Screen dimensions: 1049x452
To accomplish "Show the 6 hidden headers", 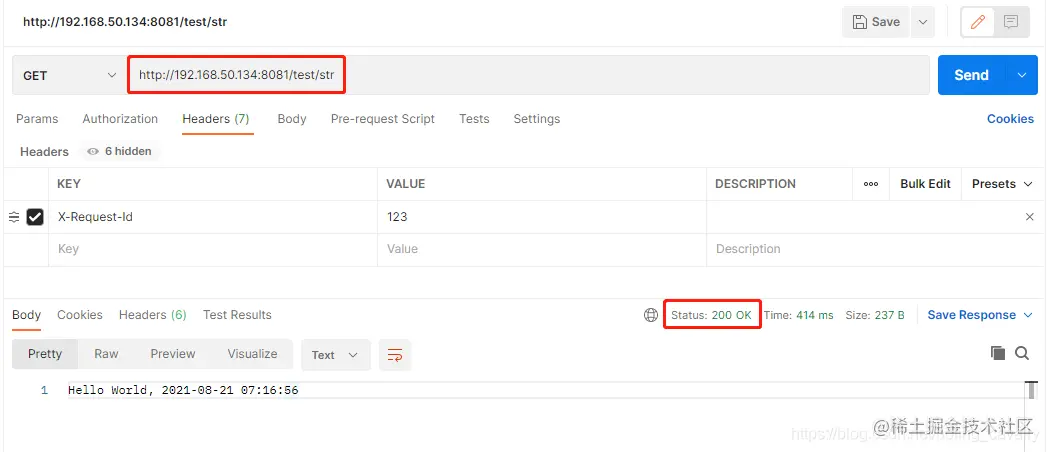I will (x=120, y=152).
